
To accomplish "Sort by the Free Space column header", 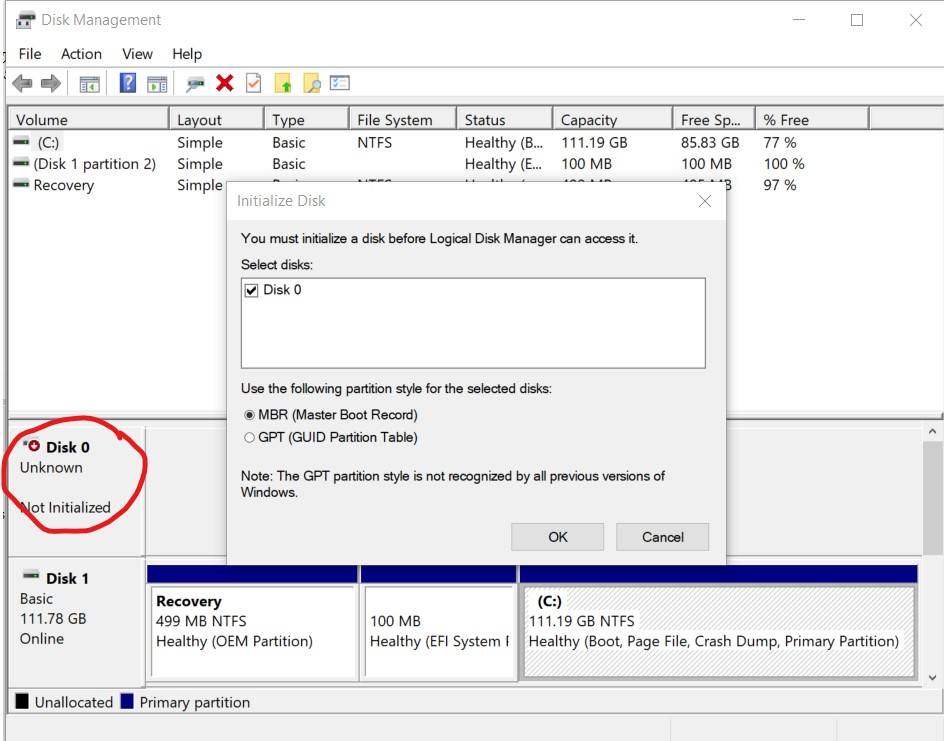I will pos(714,119).
